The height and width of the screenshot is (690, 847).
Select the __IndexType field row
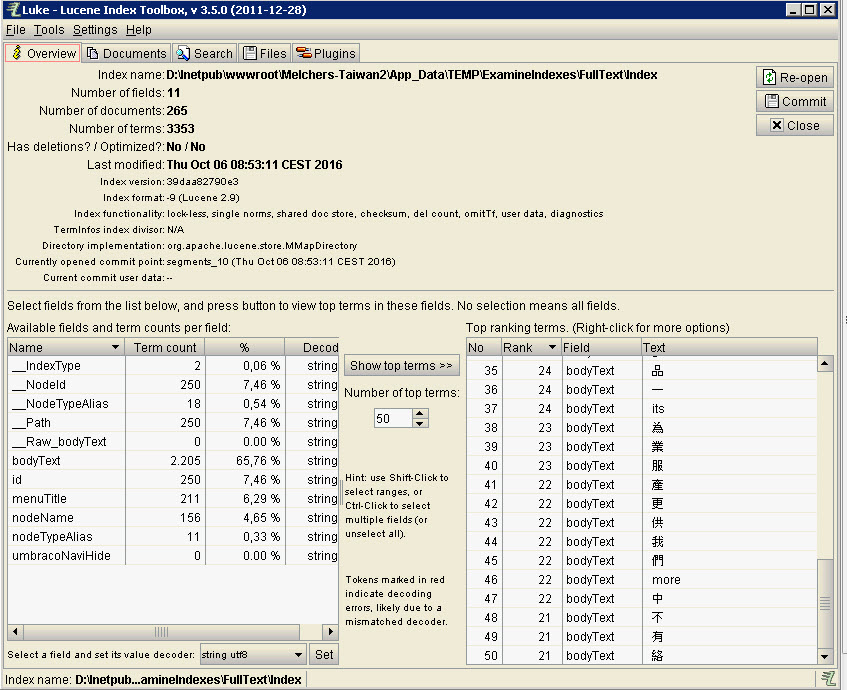pyautogui.click(x=173, y=366)
